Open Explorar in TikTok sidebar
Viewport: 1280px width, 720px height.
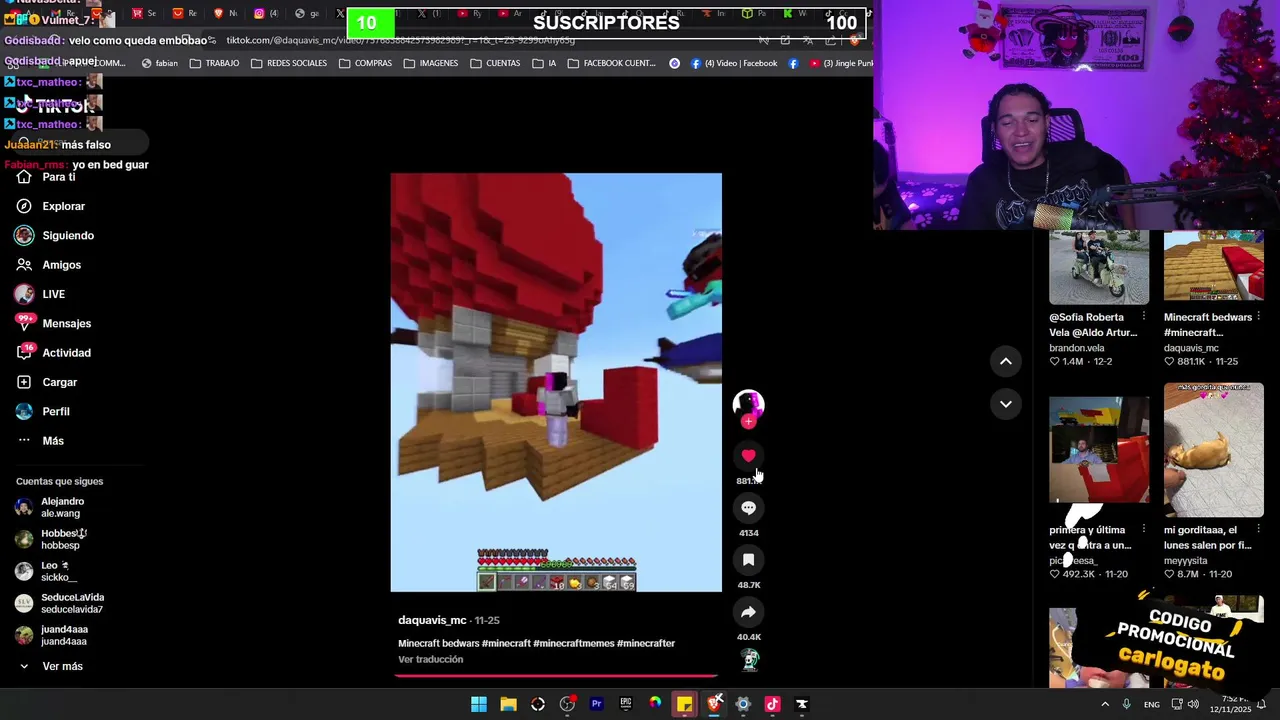[x=51, y=206]
